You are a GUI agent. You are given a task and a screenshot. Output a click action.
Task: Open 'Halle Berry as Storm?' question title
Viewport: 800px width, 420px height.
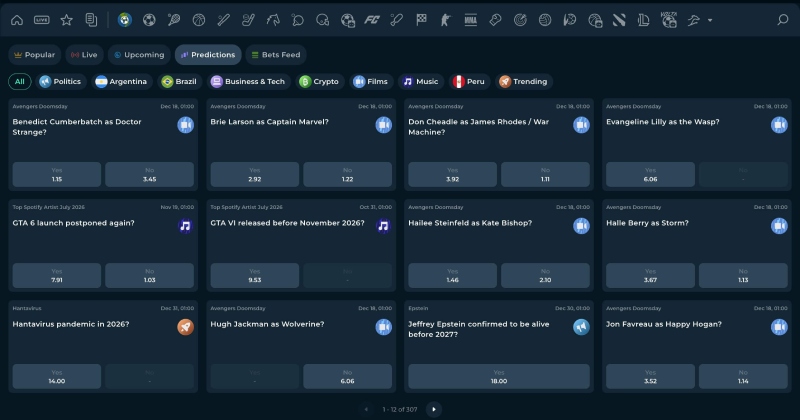pos(647,223)
